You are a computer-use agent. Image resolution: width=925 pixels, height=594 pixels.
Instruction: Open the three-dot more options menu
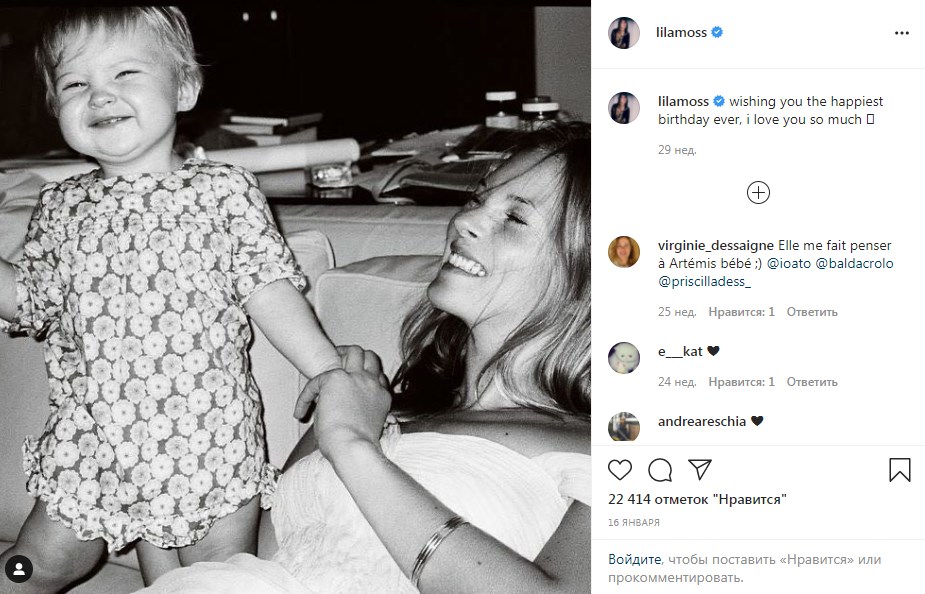902,33
